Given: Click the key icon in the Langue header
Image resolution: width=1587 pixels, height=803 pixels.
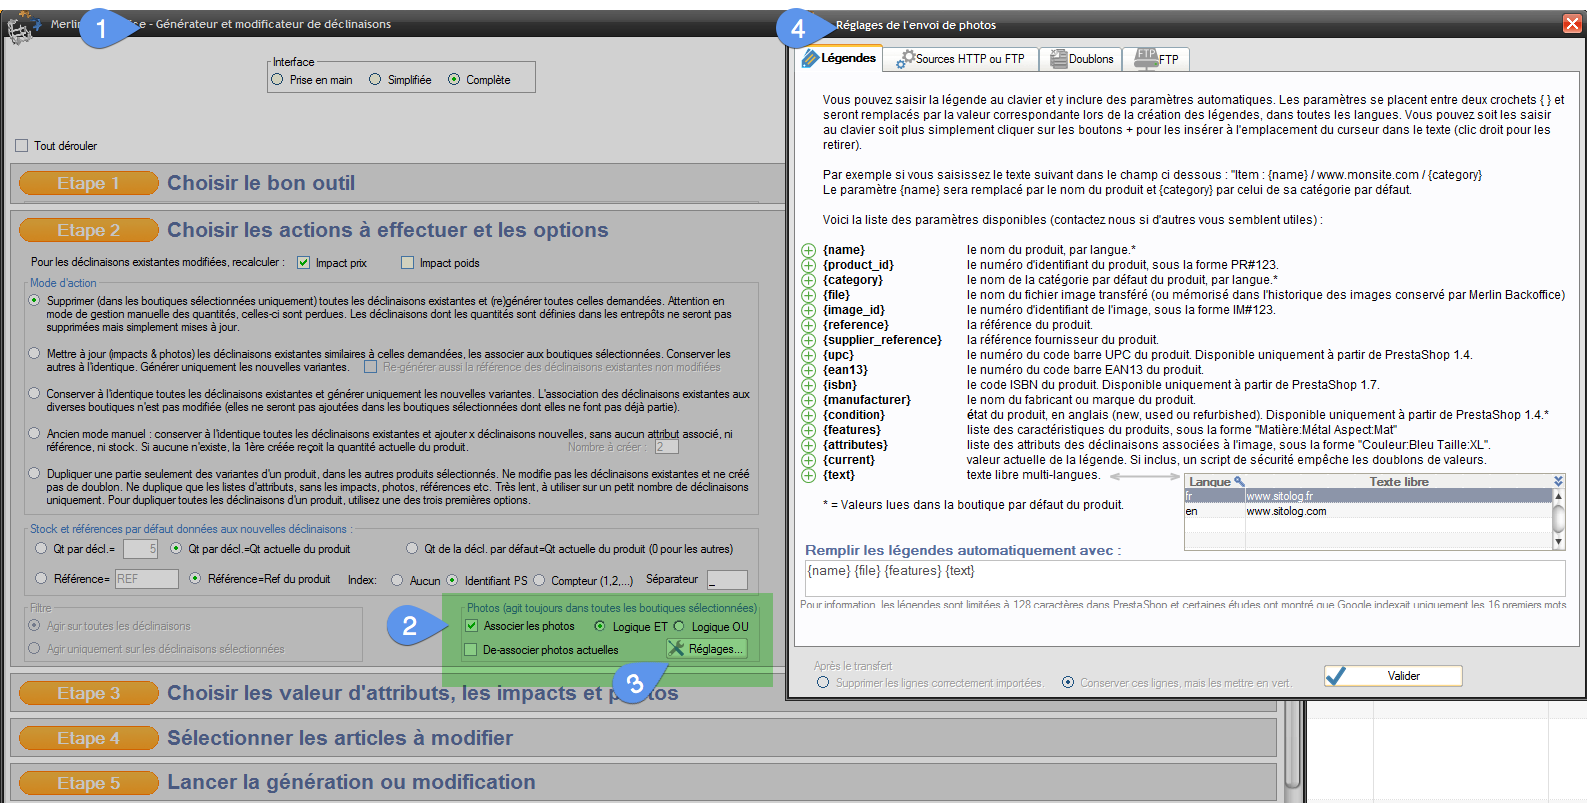Looking at the screenshot, I should (x=1239, y=482).
